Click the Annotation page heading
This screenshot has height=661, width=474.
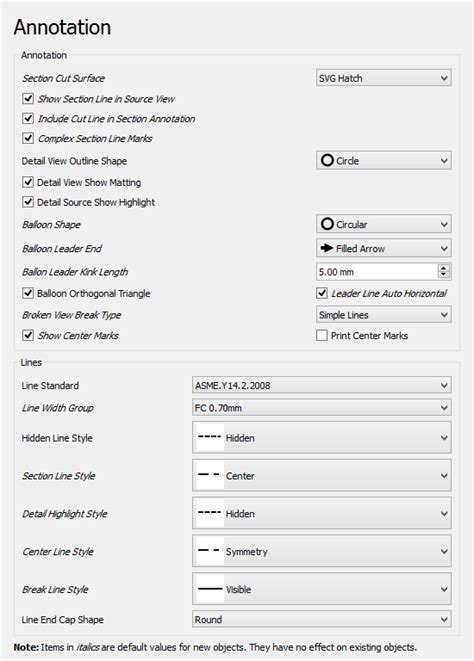[62, 27]
